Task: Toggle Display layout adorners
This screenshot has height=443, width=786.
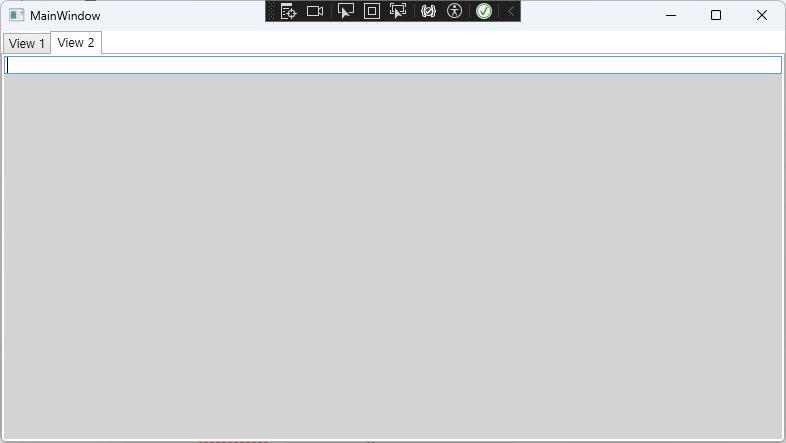Action: (x=372, y=11)
